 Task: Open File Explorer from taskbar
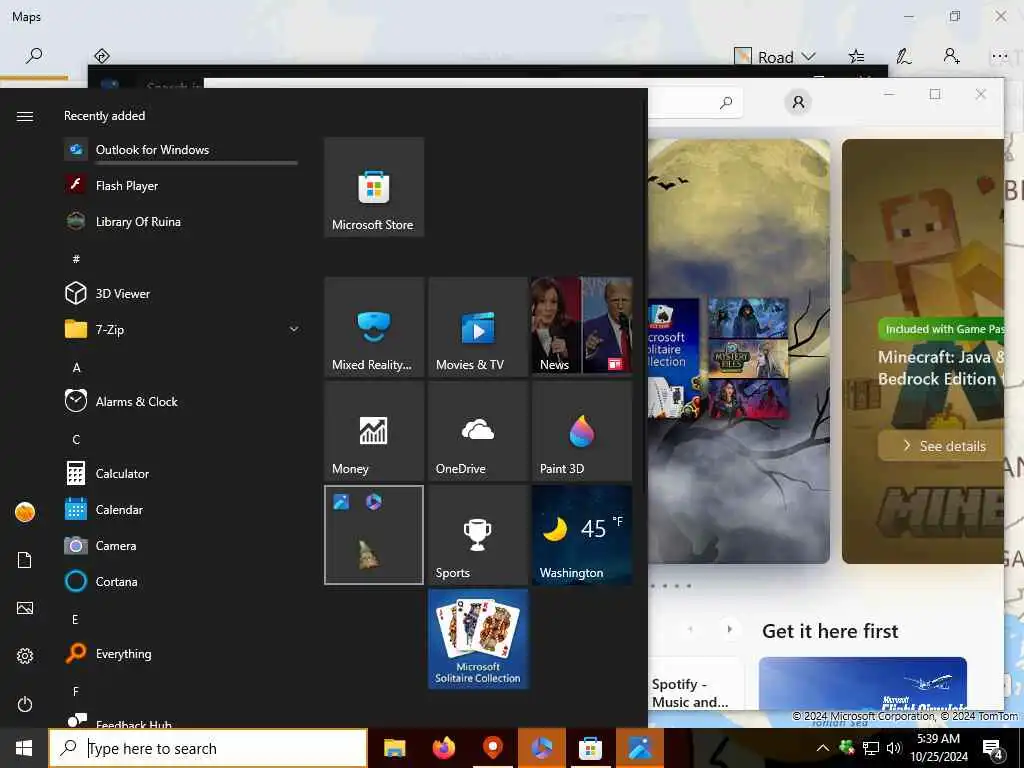pyautogui.click(x=394, y=748)
